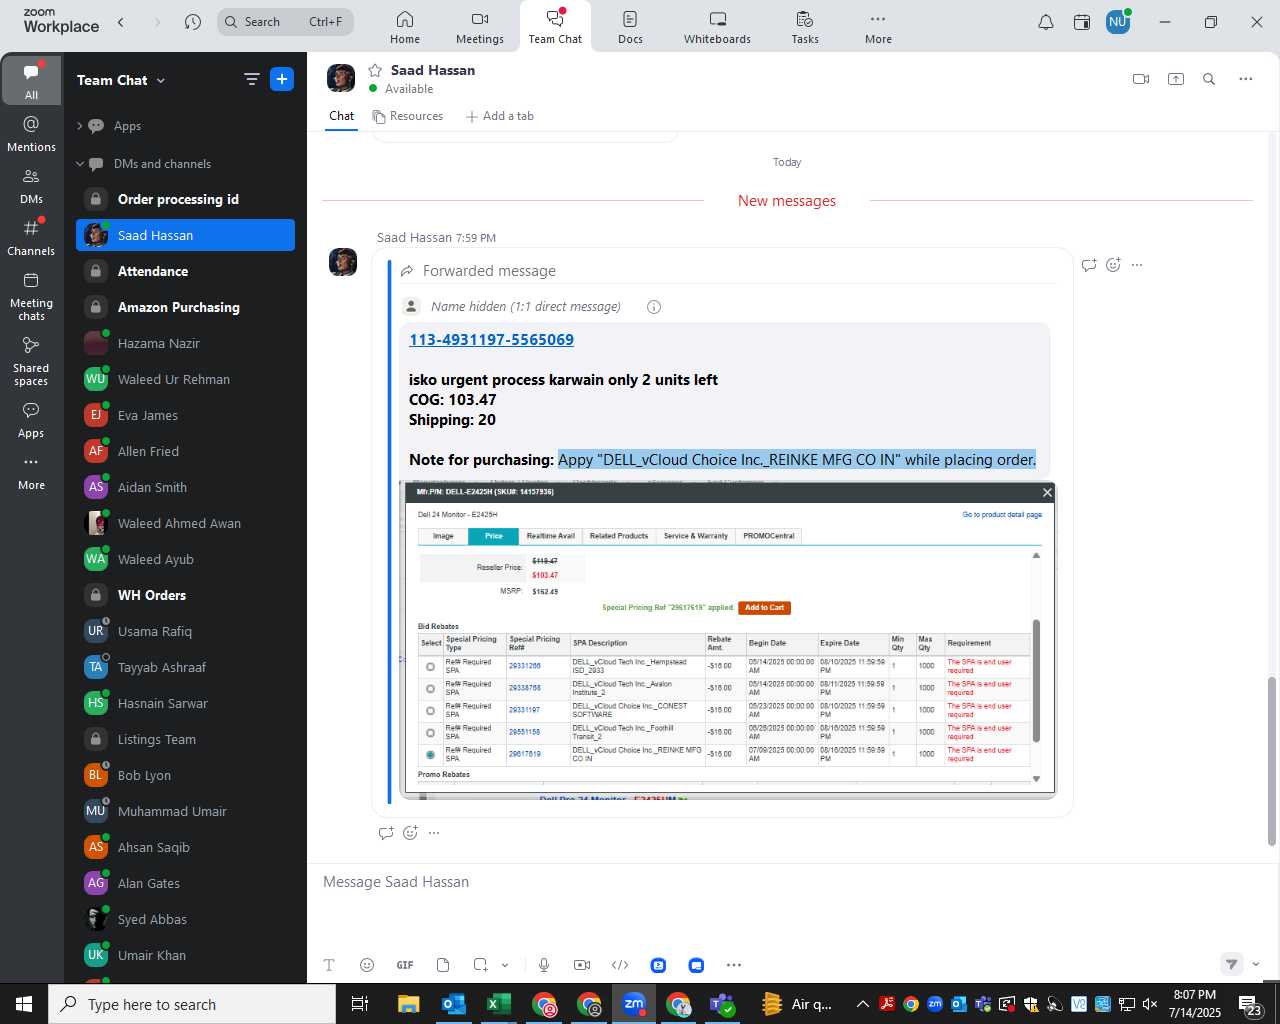Open More options in left sidebar
The height and width of the screenshot is (1024, 1280).
pyautogui.click(x=31, y=472)
